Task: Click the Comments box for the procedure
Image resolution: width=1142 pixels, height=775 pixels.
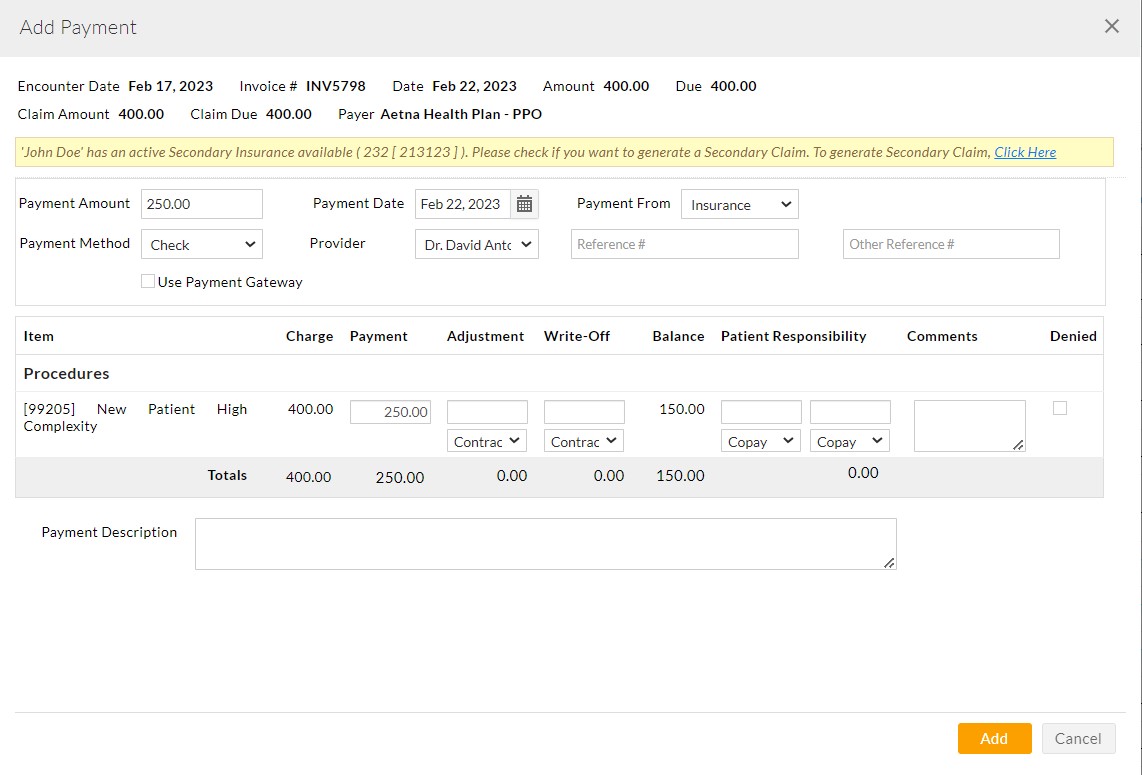Action: click(968, 424)
